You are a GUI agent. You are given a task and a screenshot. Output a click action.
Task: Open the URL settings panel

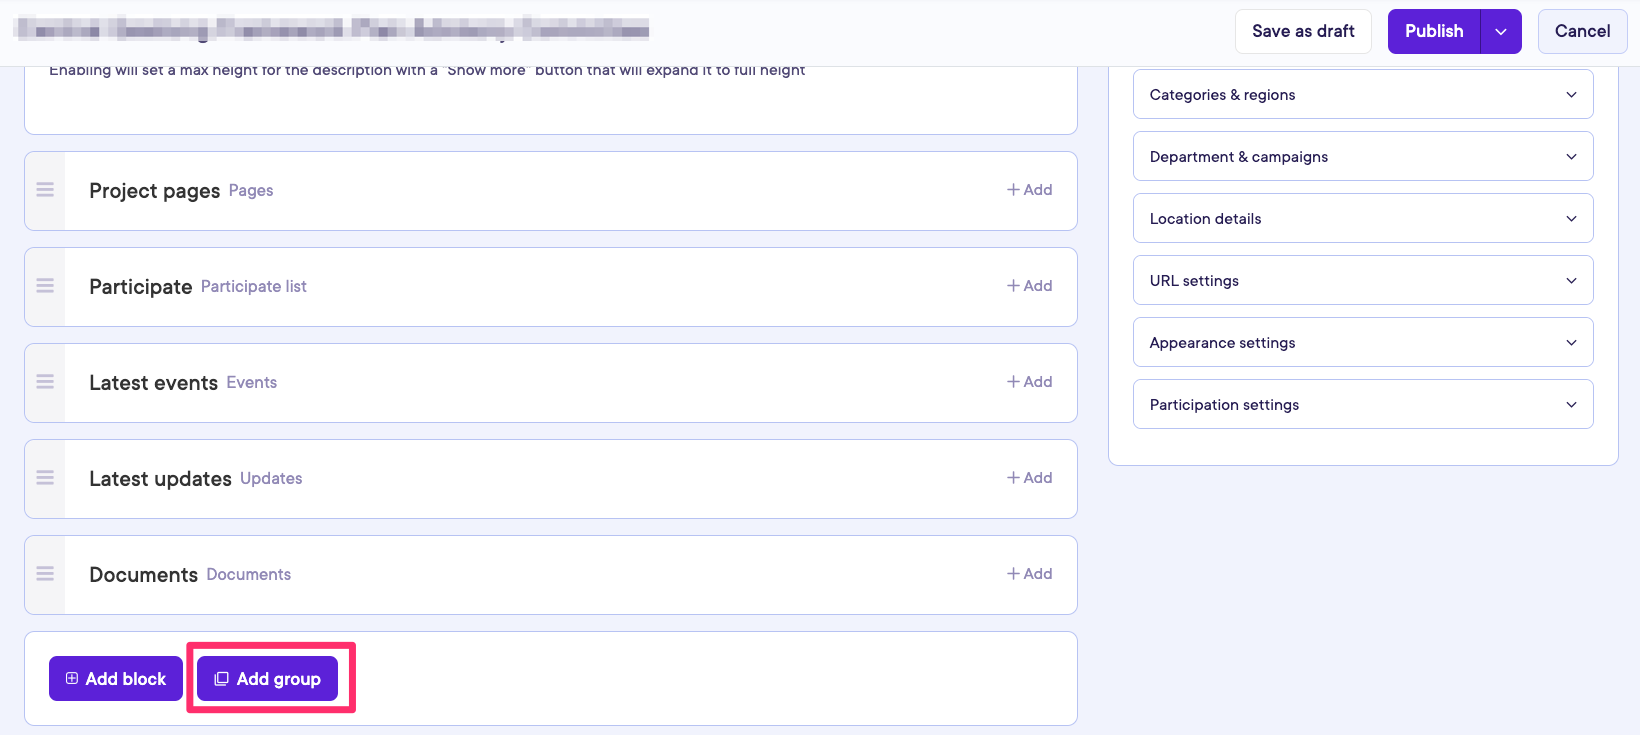pos(1362,281)
